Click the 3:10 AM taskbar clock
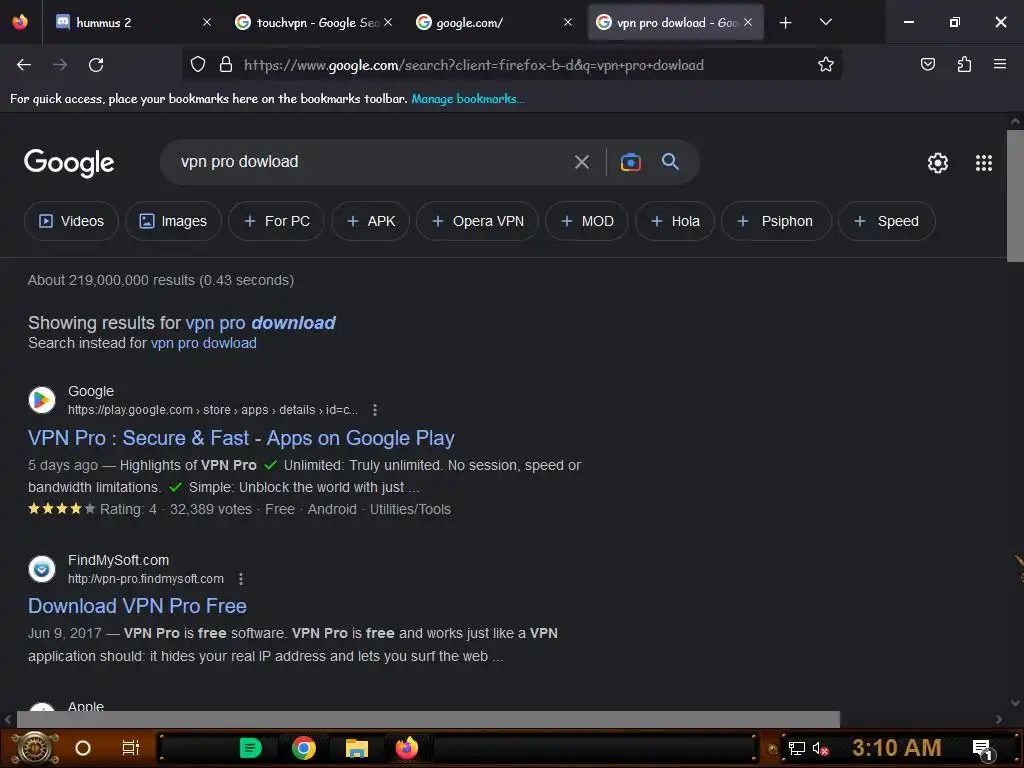The width and height of the screenshot is (1024, 768). pyautogui.click(x=896, y=748)
